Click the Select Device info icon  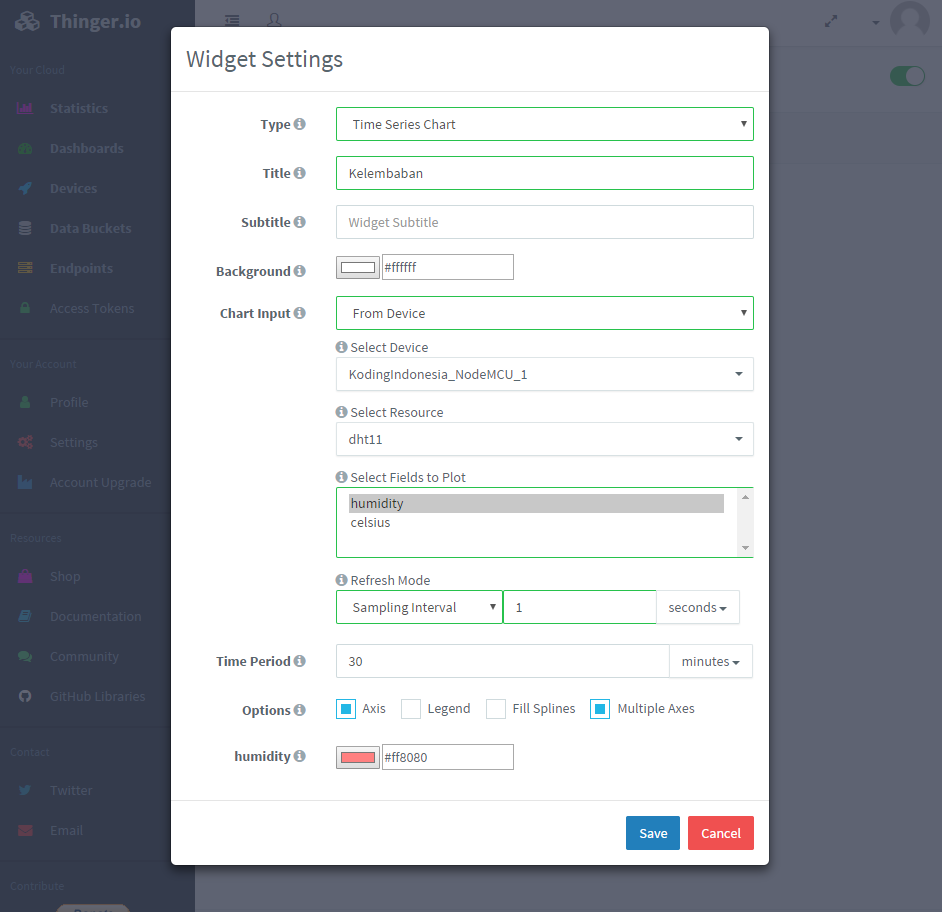tap(341, 347)
